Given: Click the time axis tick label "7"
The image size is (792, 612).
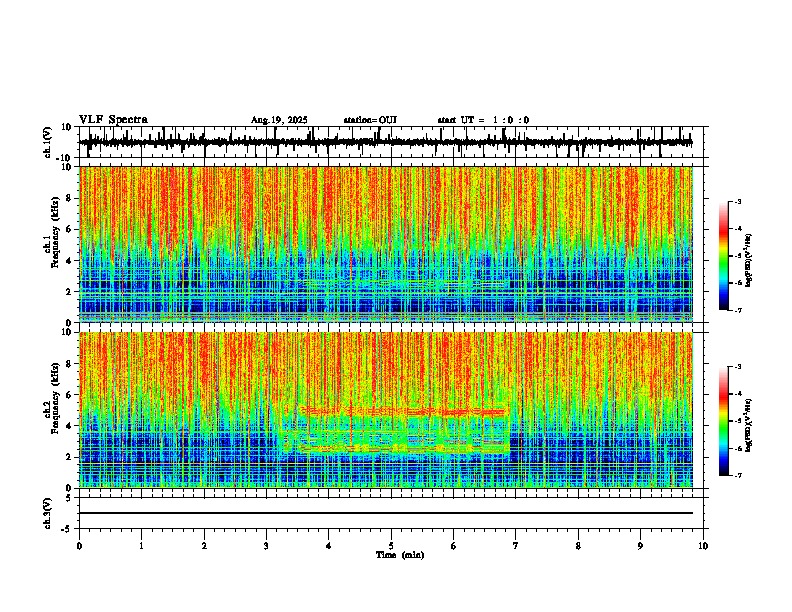Looking at the screenshot, I should pyautogui.click(x=516, y=546).
